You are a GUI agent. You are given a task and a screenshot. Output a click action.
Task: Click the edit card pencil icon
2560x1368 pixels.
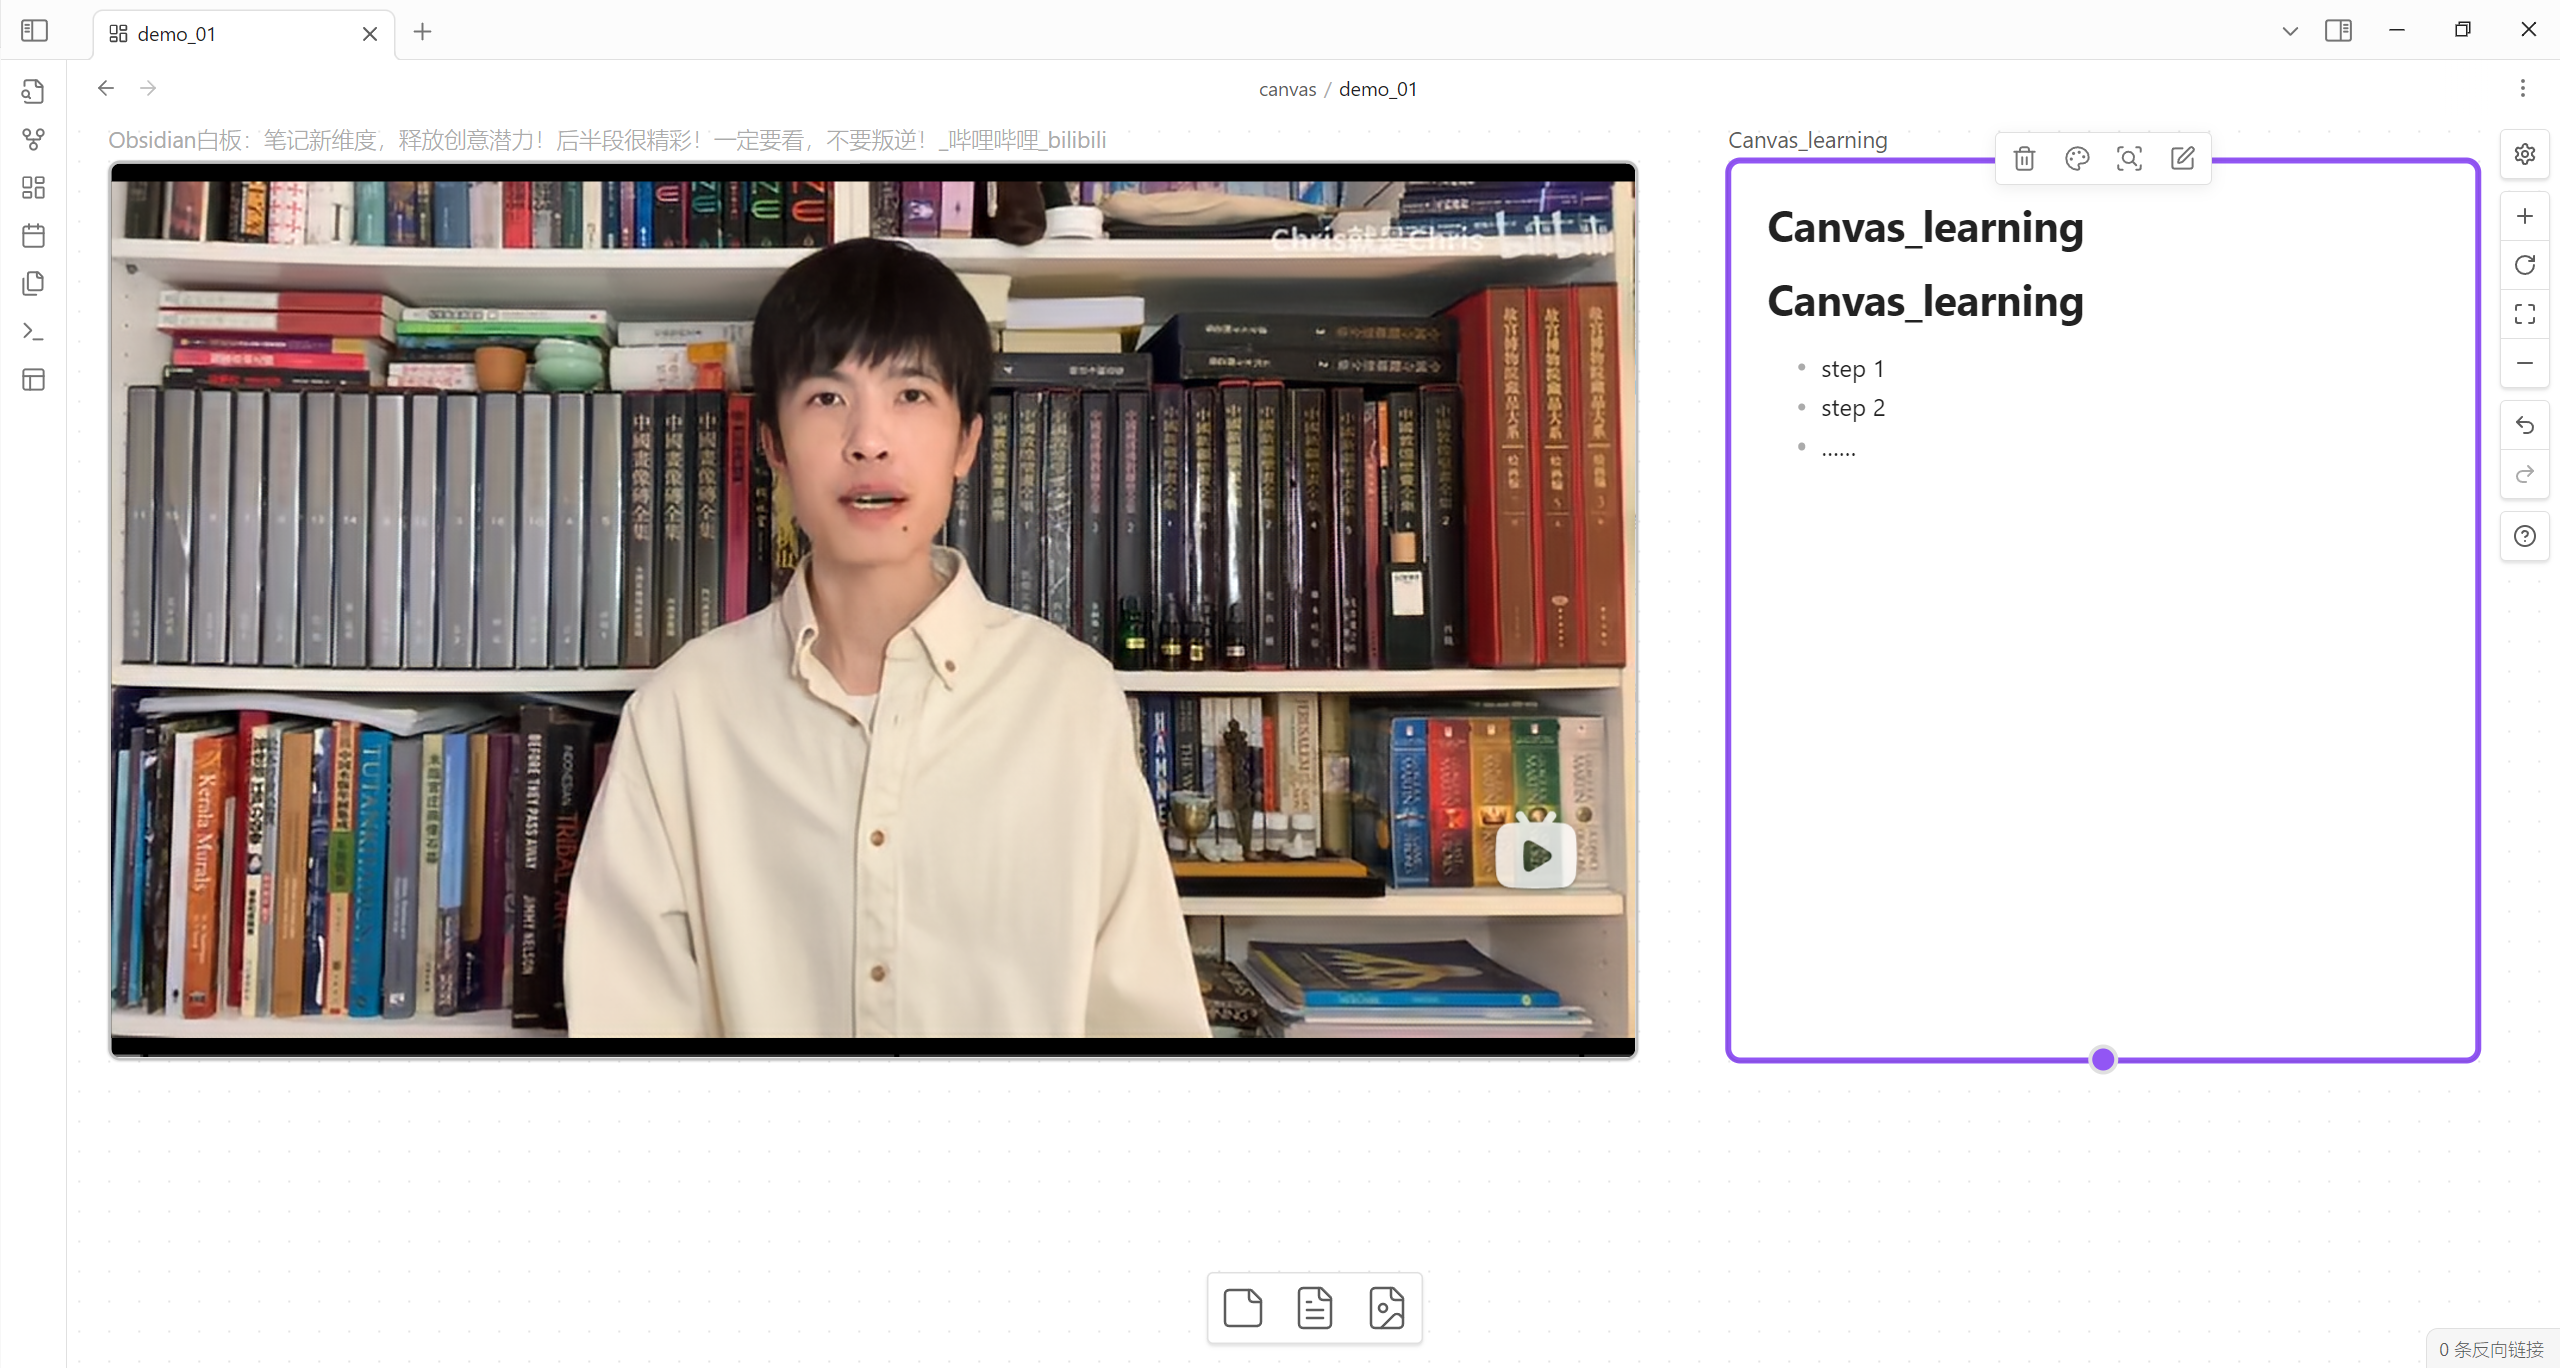click(2182, 158)
